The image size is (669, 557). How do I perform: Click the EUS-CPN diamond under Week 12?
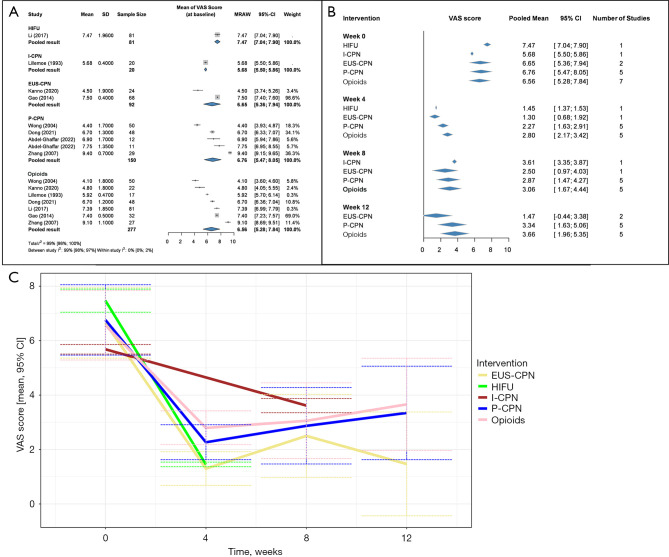(x=437, y=216)
